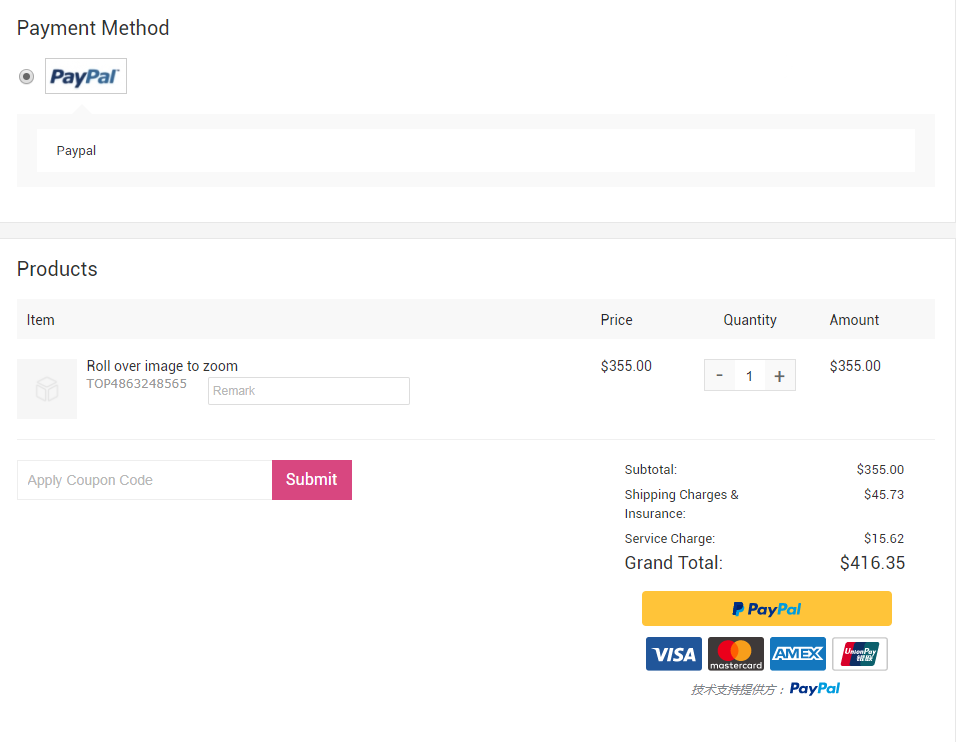
Task: Click the Payment Method heading
Action: point(93,28)
